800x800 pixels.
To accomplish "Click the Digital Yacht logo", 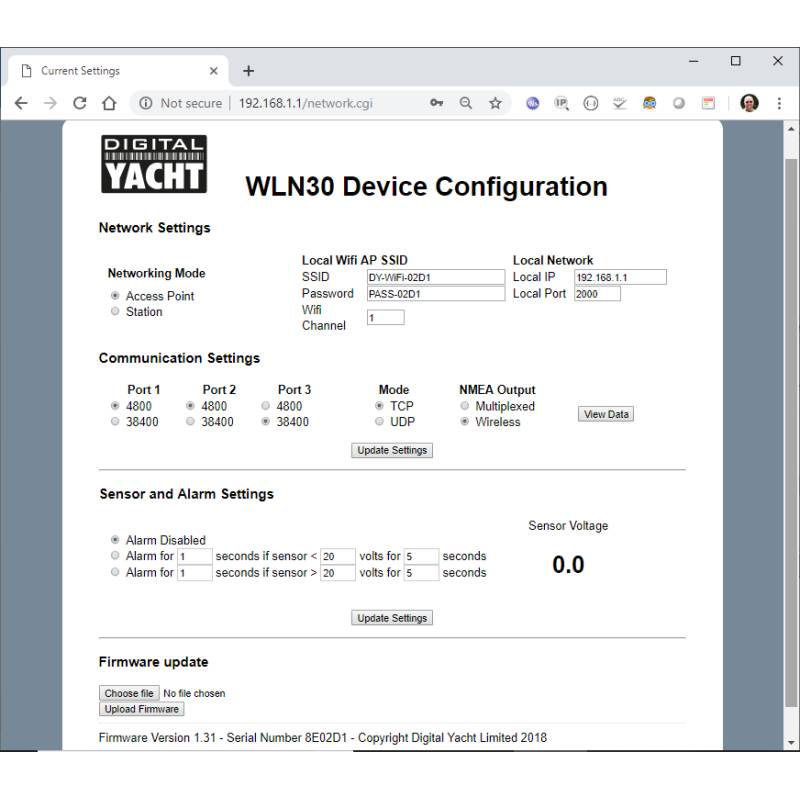I will (154, 164).
